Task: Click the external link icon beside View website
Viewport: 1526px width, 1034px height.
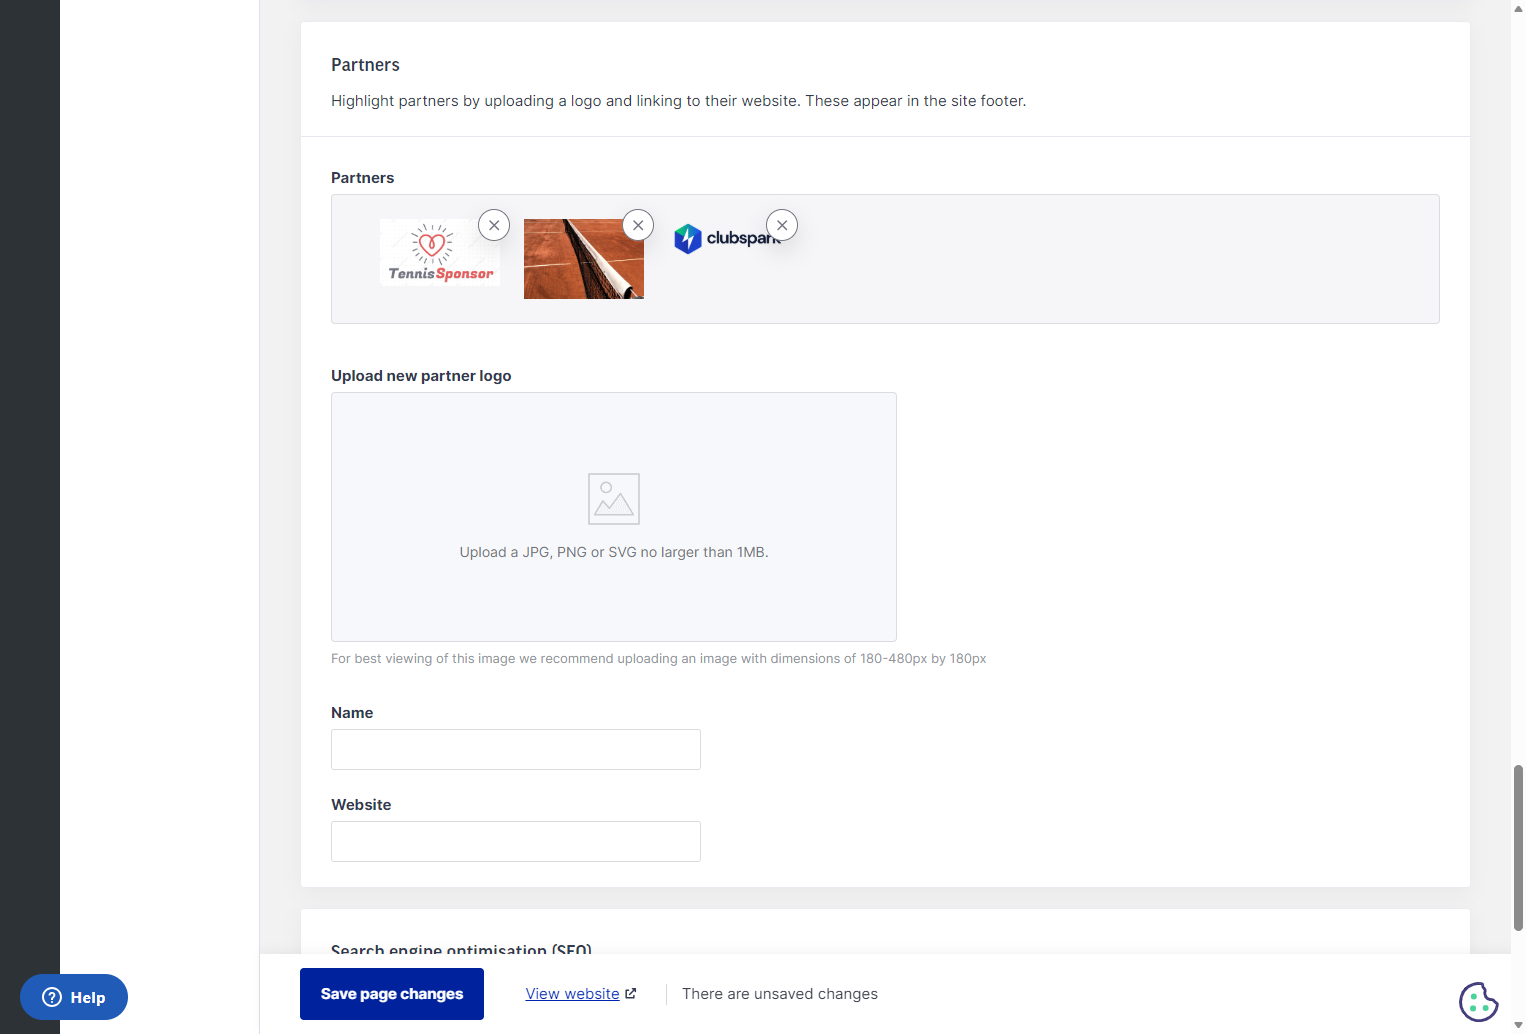Action: point(631,993)
